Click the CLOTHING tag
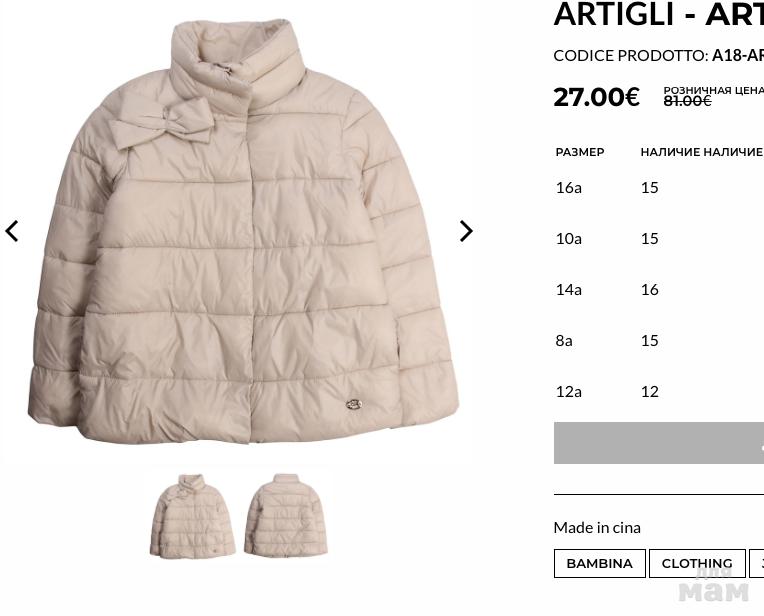 point(697,563)
